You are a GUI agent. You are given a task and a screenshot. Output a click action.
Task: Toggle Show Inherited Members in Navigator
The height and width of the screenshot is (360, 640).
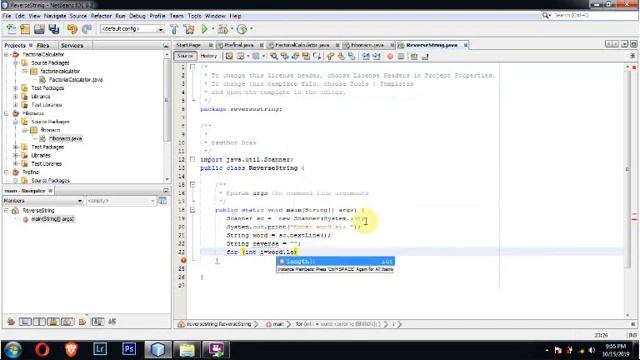coord(11,322)
